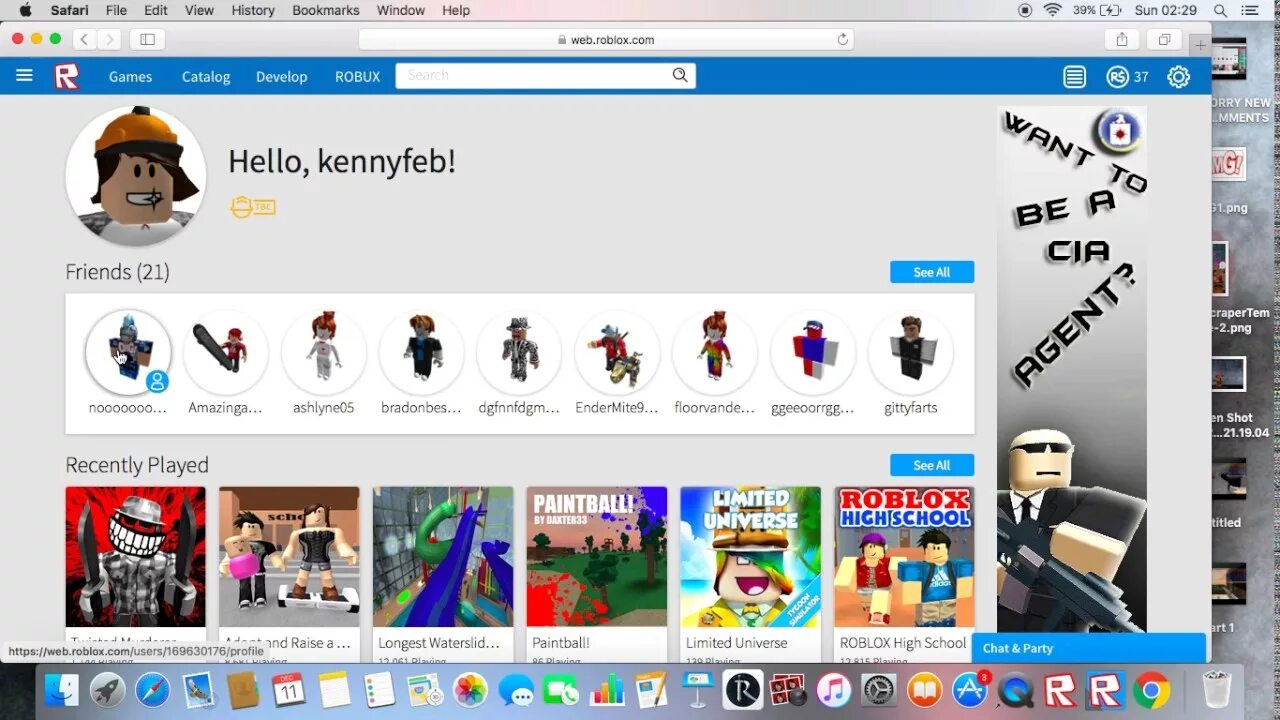Open friend Amazinga's avatar

[225, 352]
